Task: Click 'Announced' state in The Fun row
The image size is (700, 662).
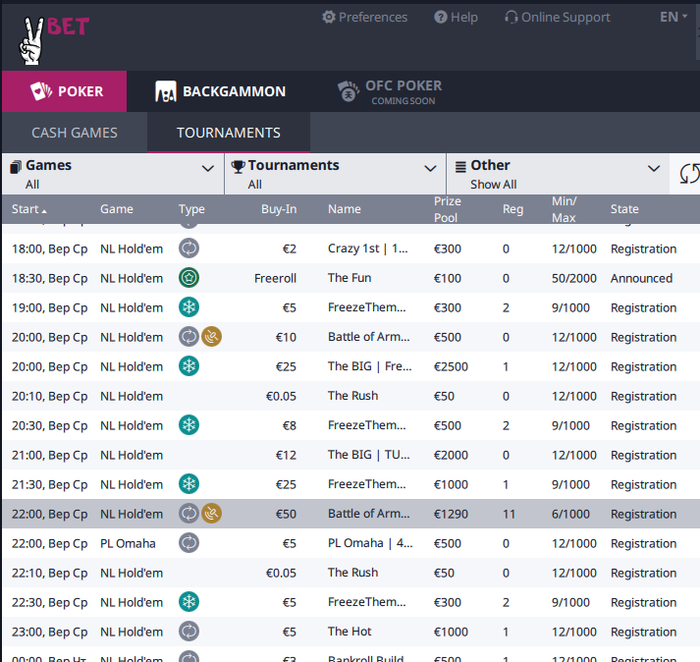Action: 642,278
